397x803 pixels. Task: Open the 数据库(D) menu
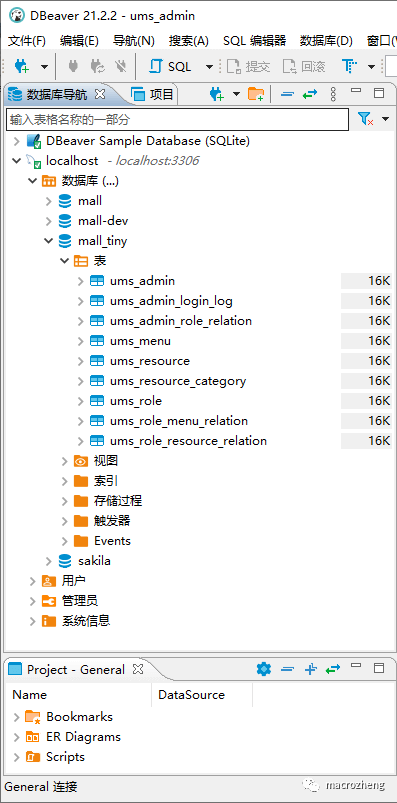point(326,41)
